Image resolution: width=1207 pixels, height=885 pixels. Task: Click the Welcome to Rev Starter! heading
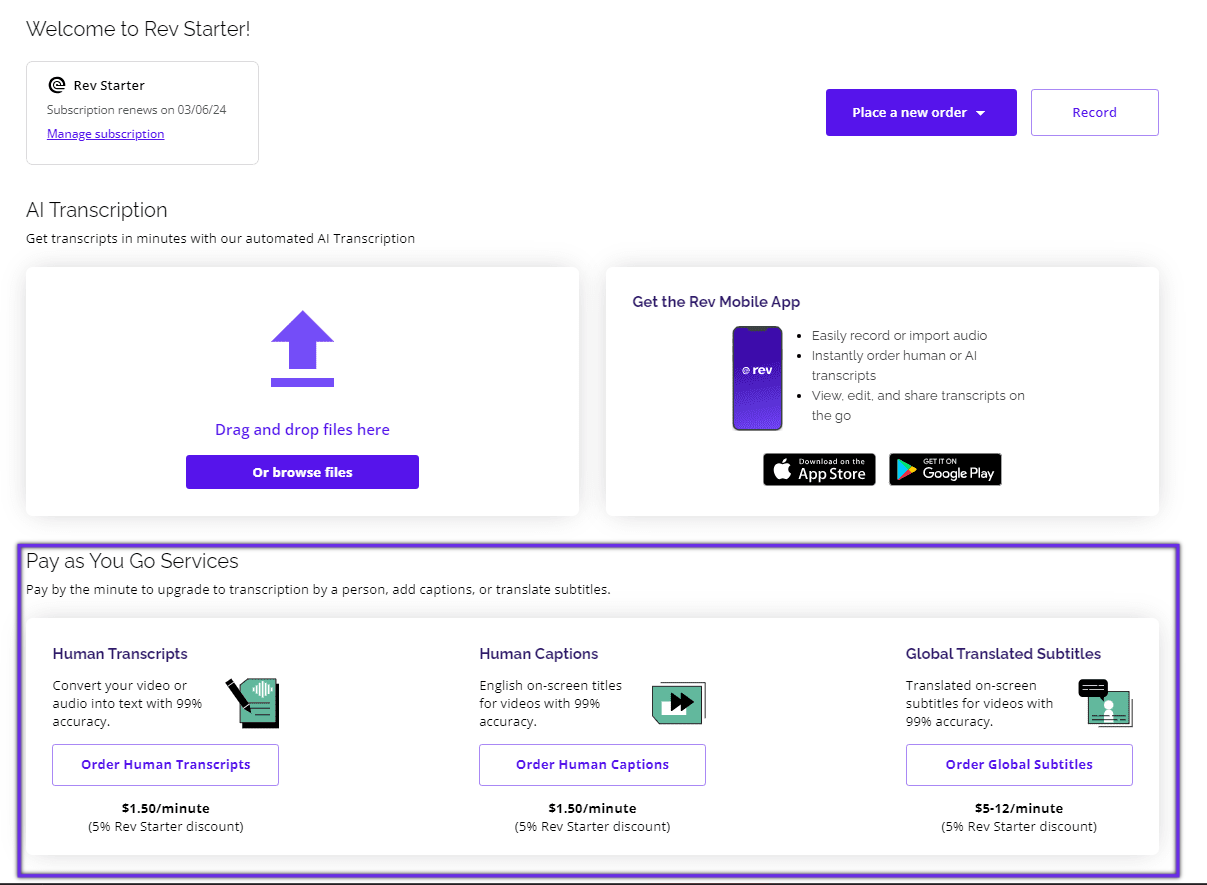(x=138, y=29)
